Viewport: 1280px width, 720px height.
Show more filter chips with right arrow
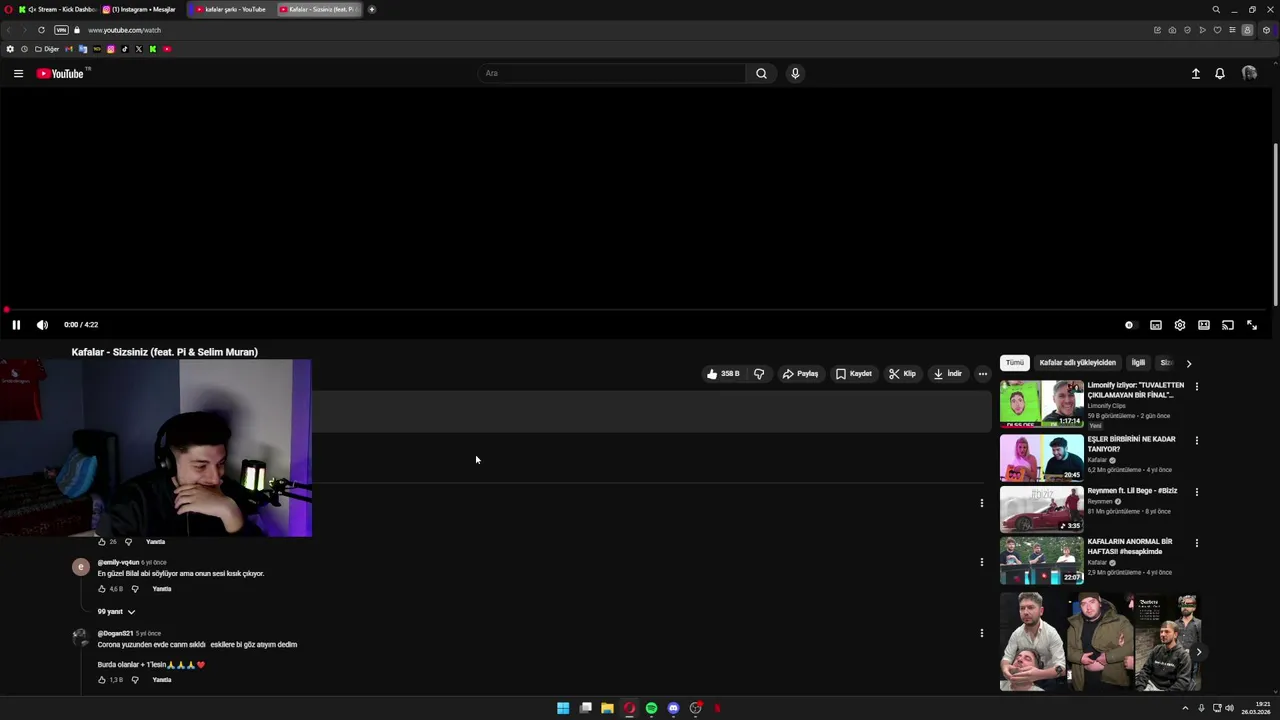point(1188,363)
